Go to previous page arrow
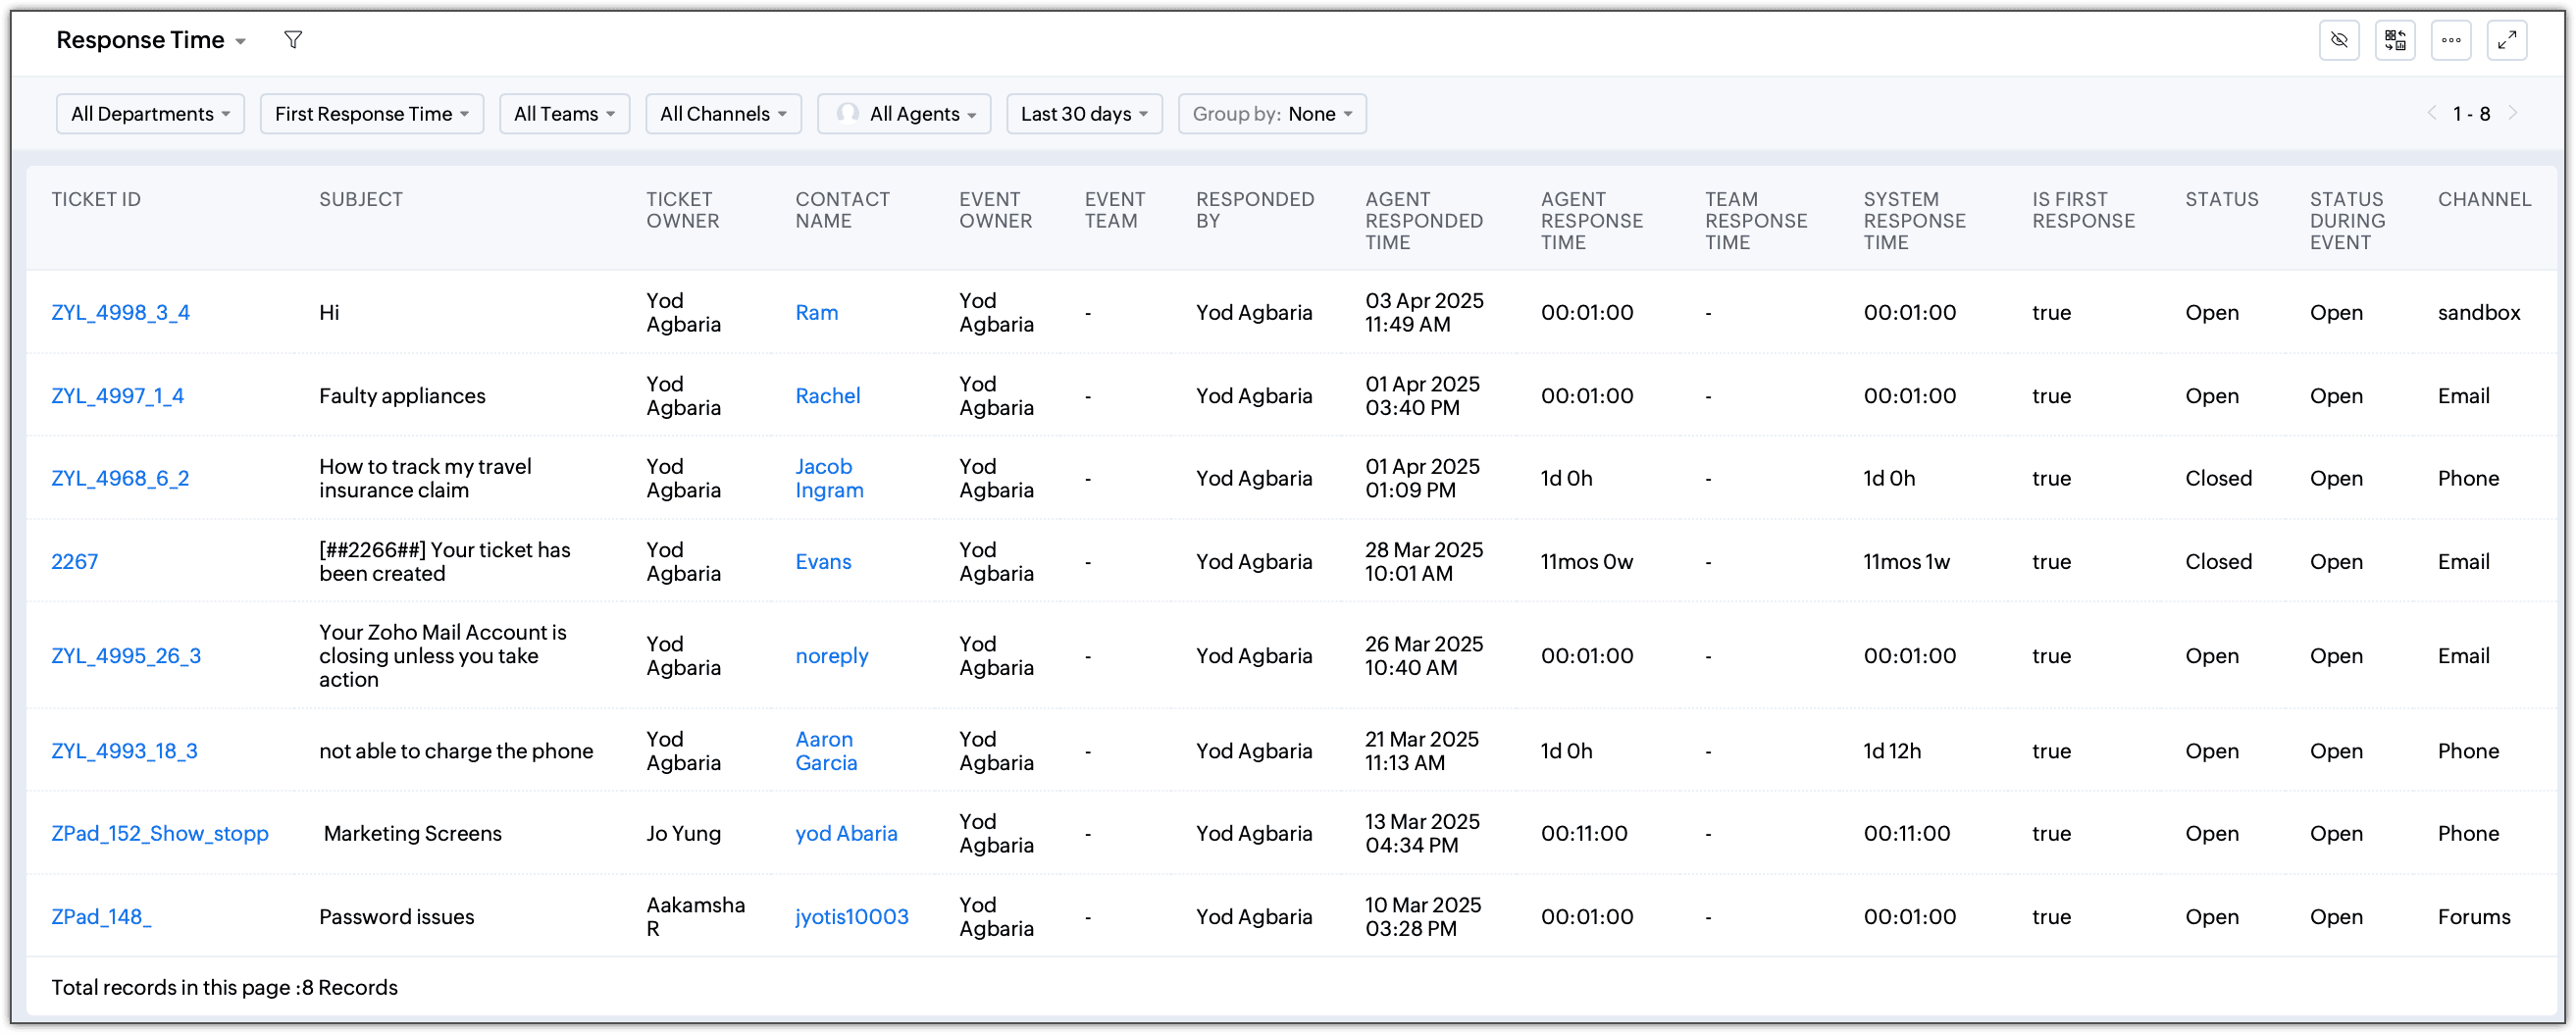 2432,113
